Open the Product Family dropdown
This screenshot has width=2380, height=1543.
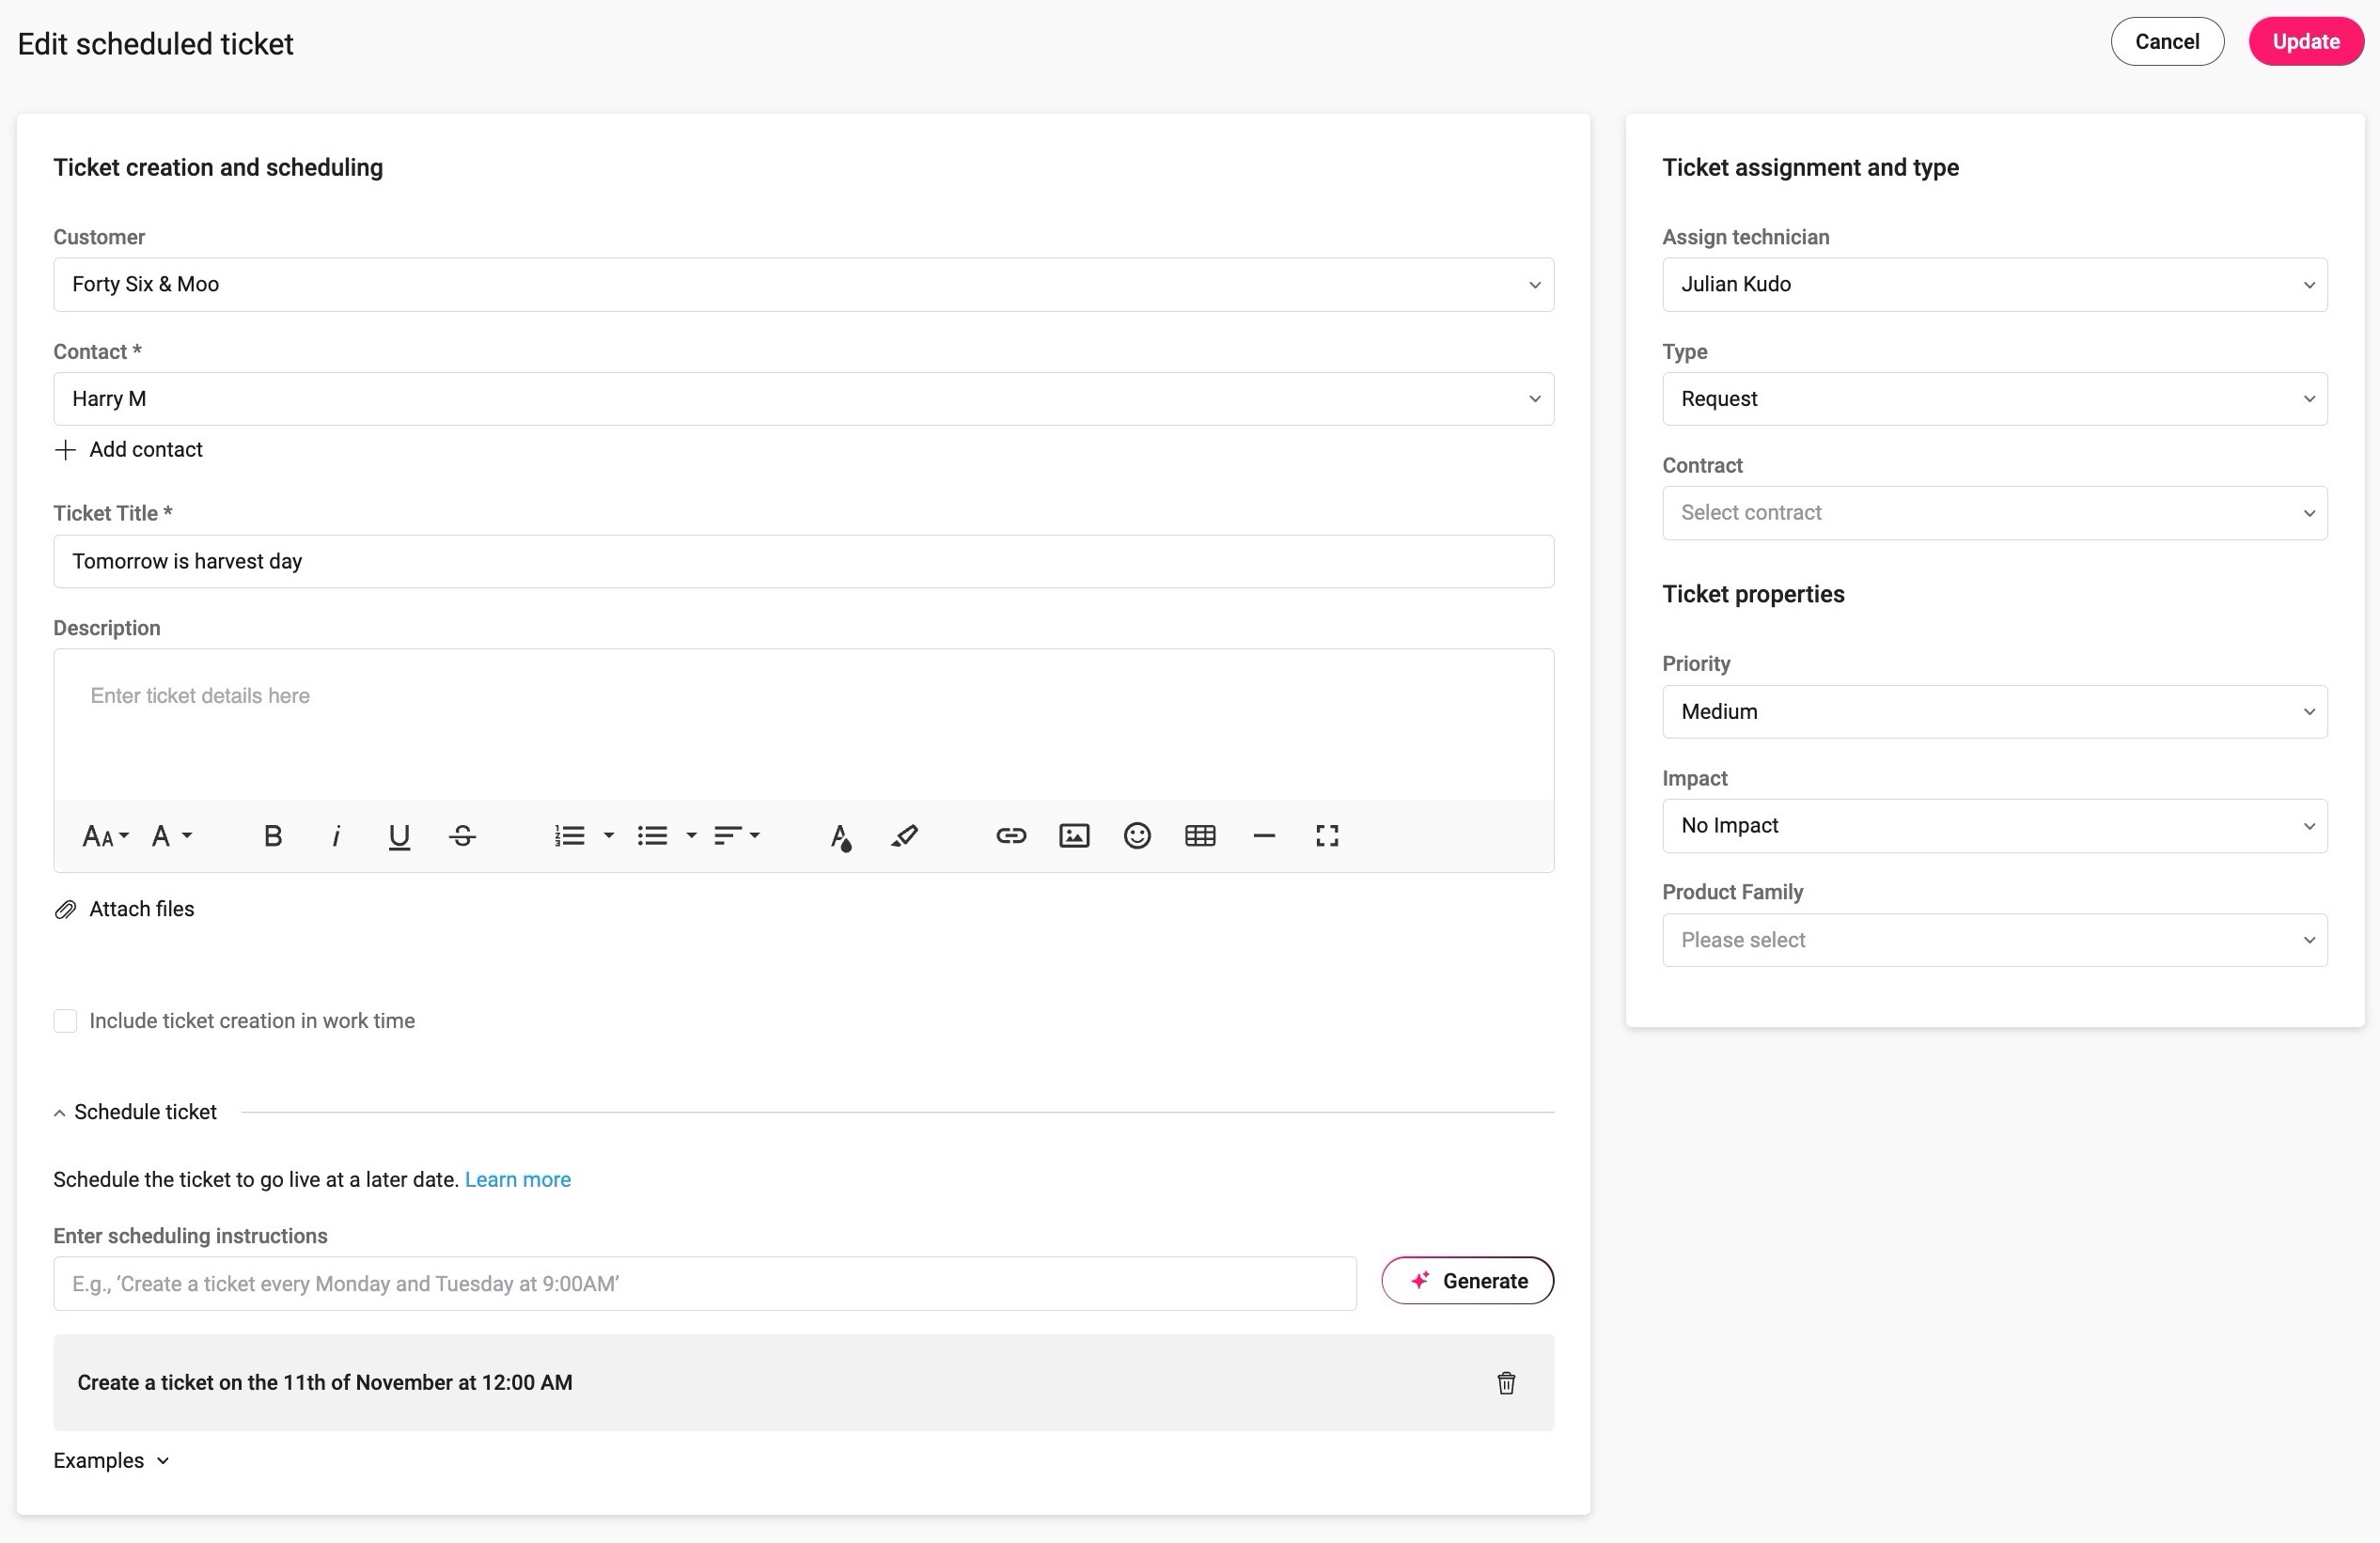[1994, 940]
